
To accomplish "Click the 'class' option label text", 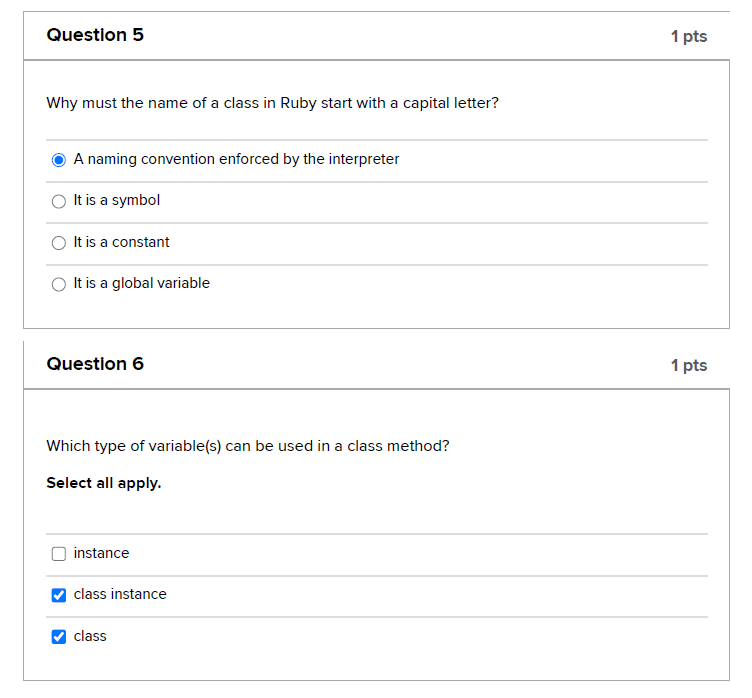I will point(90,636).
